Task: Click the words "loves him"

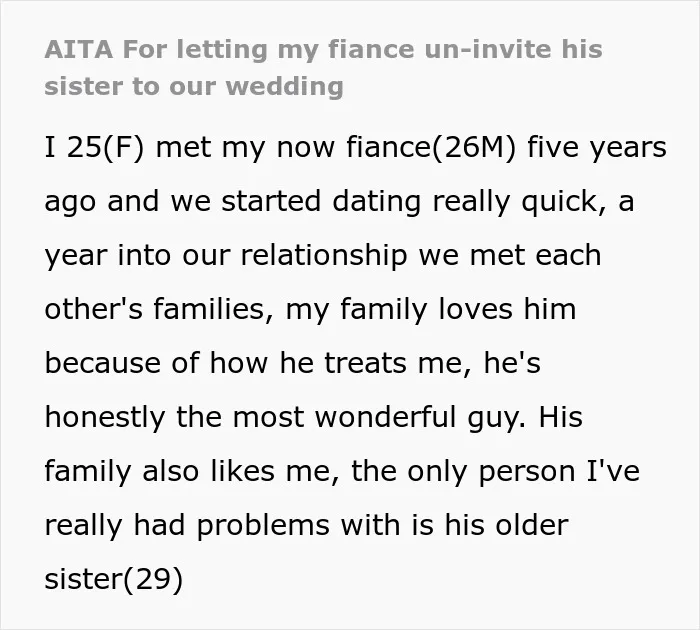Action: tap(507, 309)
